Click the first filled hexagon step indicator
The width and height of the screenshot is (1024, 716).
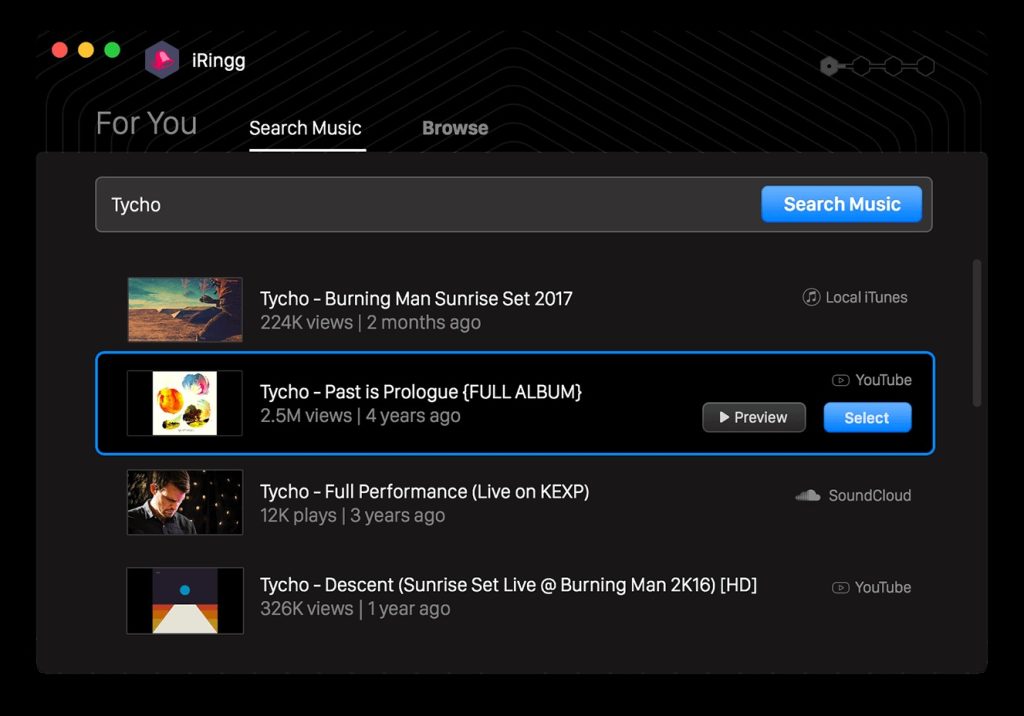(x=828, y=67)
